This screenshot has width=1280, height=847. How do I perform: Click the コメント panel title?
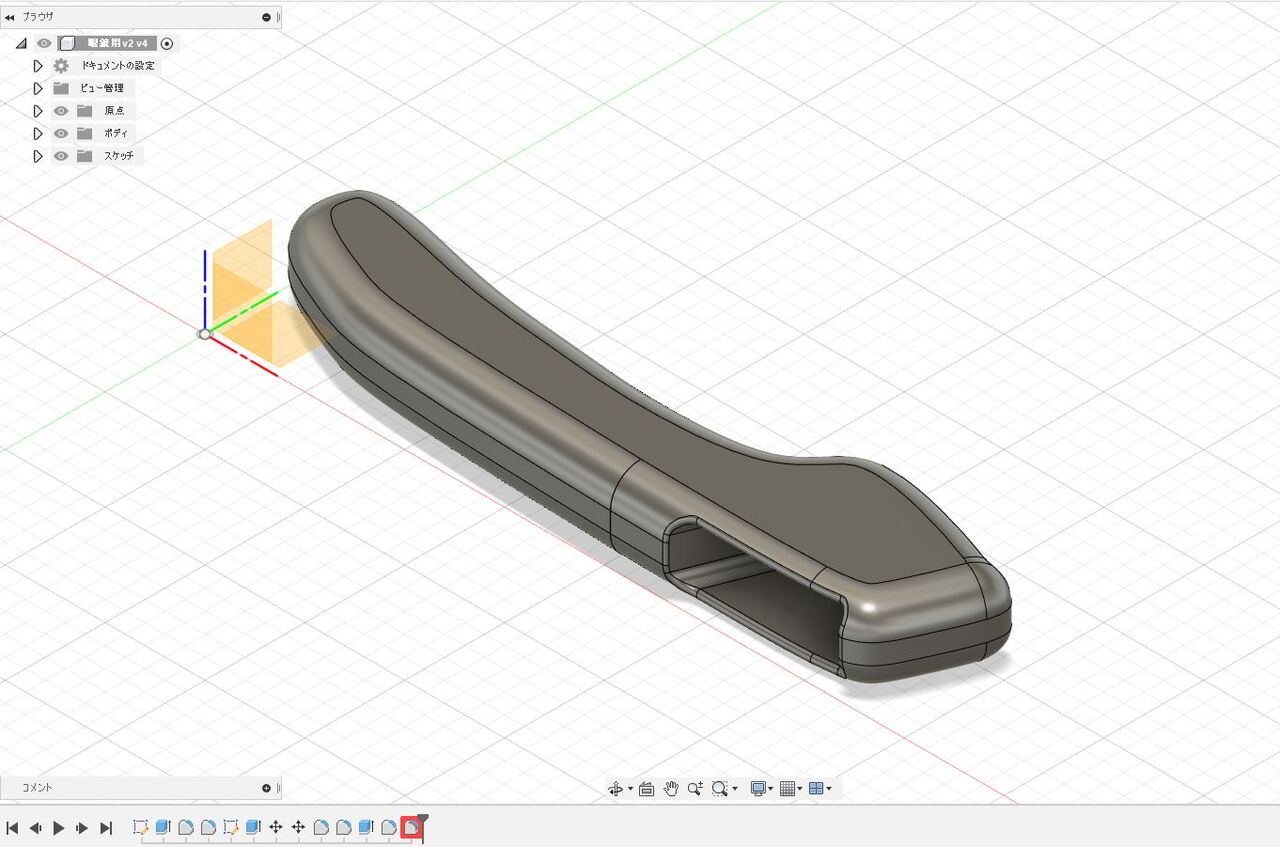(37, 788)
